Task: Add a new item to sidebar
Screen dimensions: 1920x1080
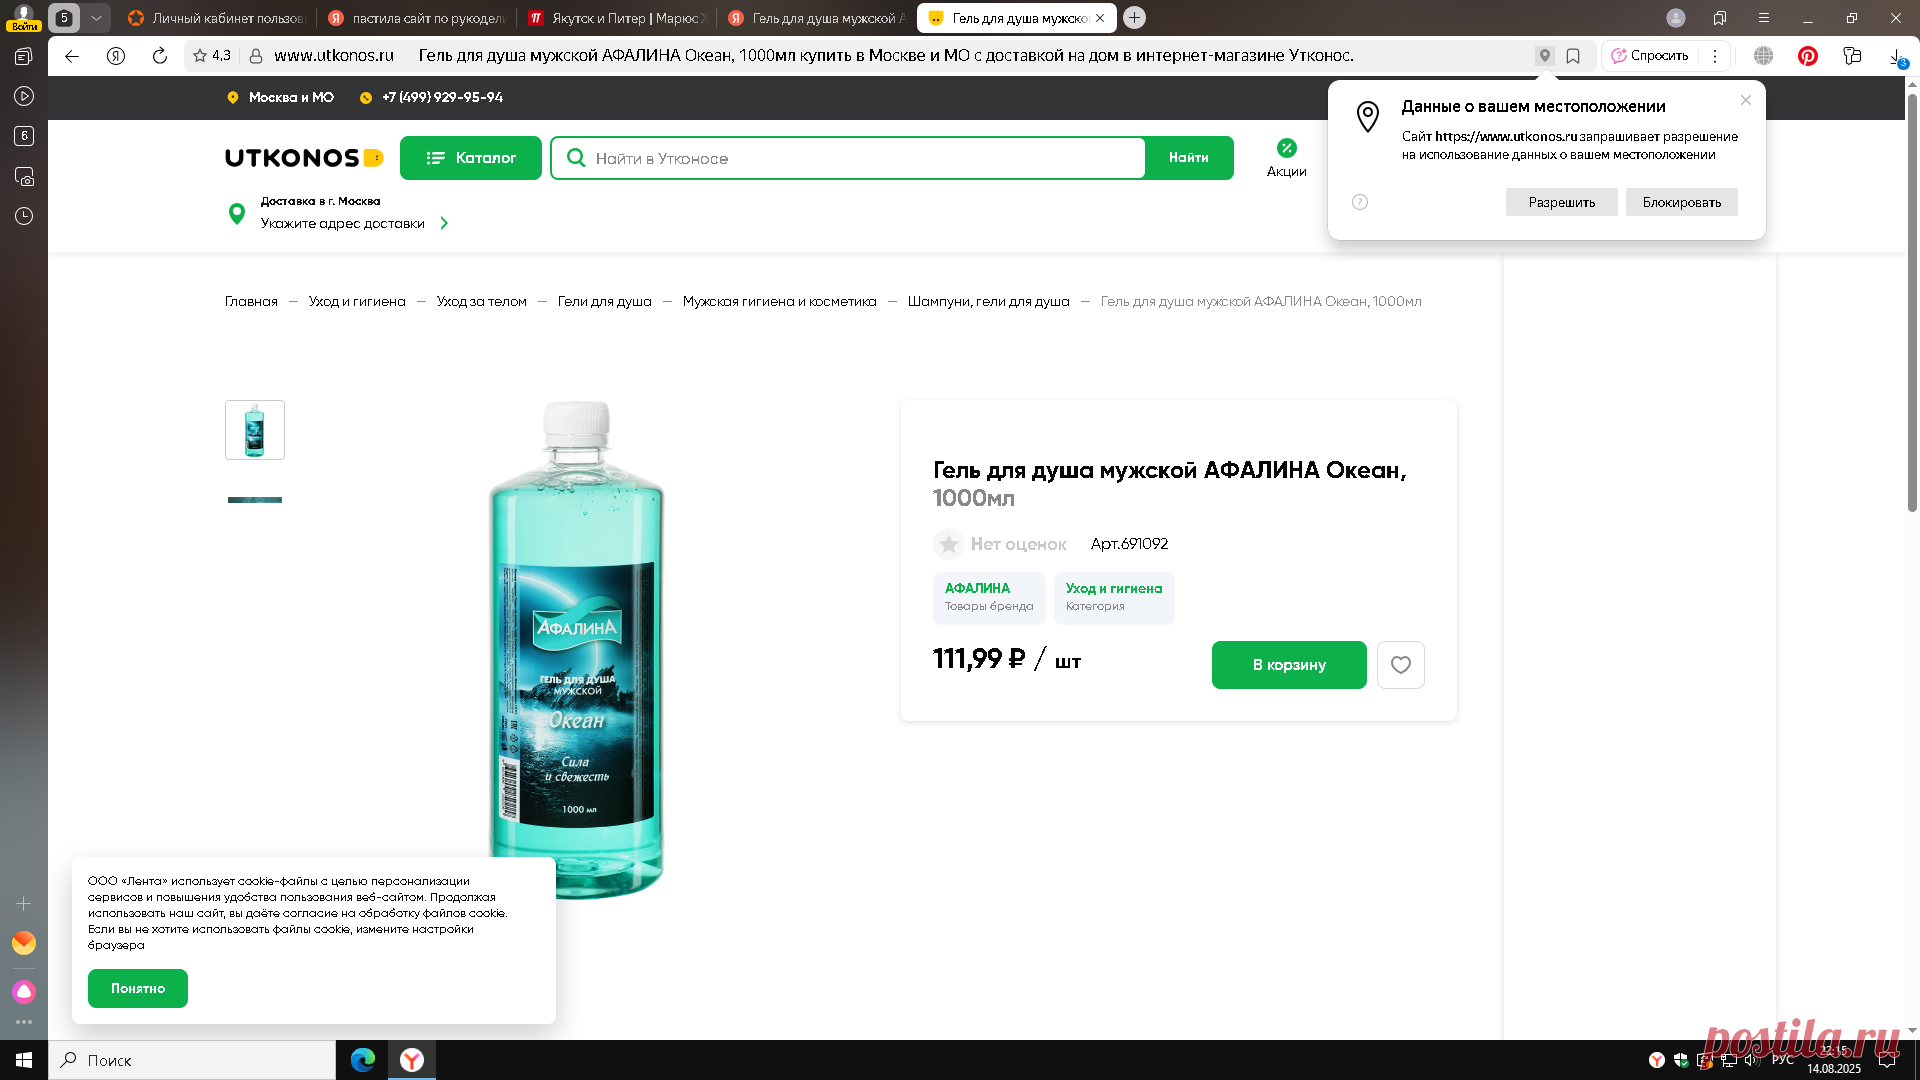Action: [x=24, y=903]
